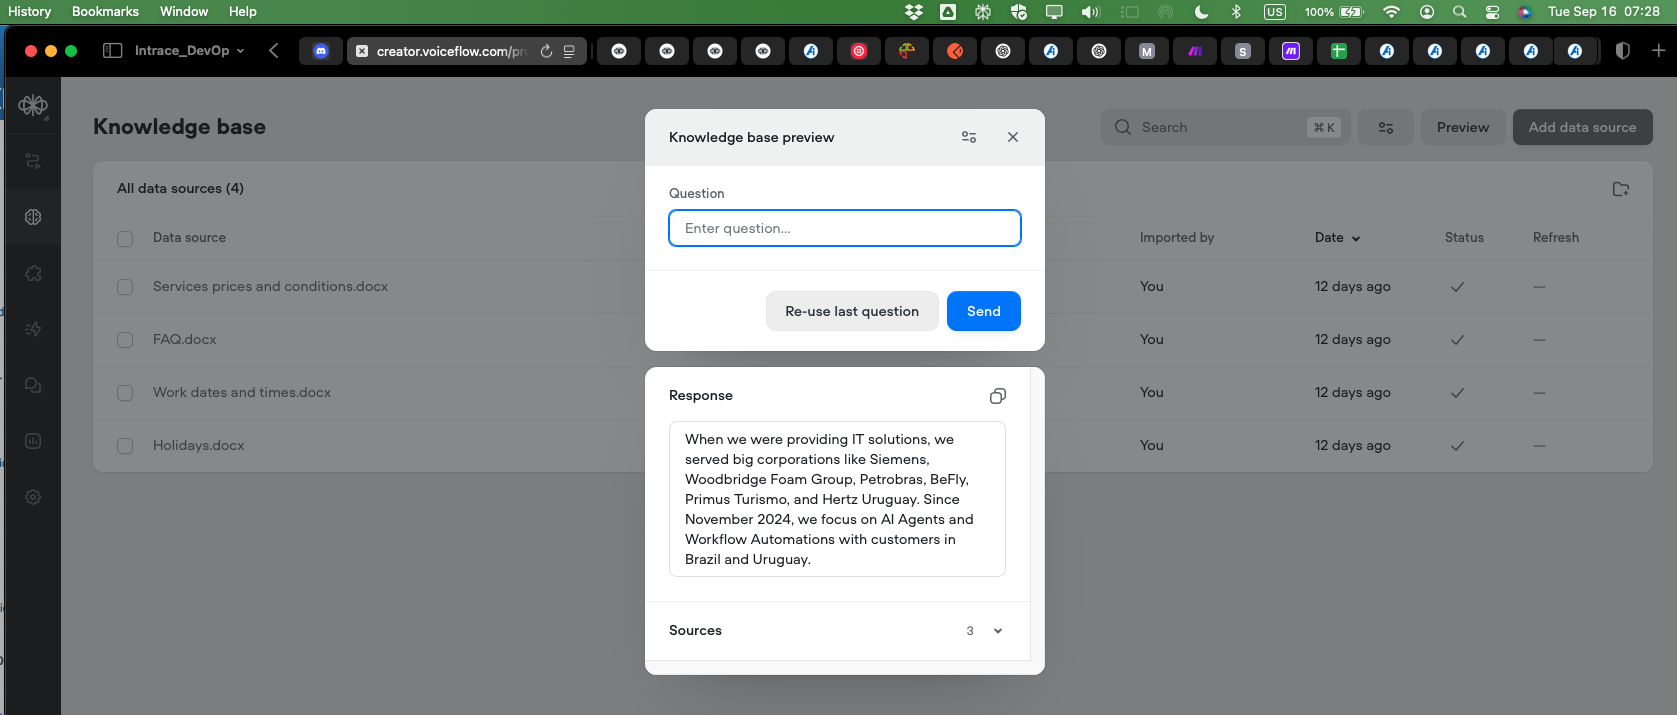Open Bluetooth menu bar icon

coord(1236,12)
